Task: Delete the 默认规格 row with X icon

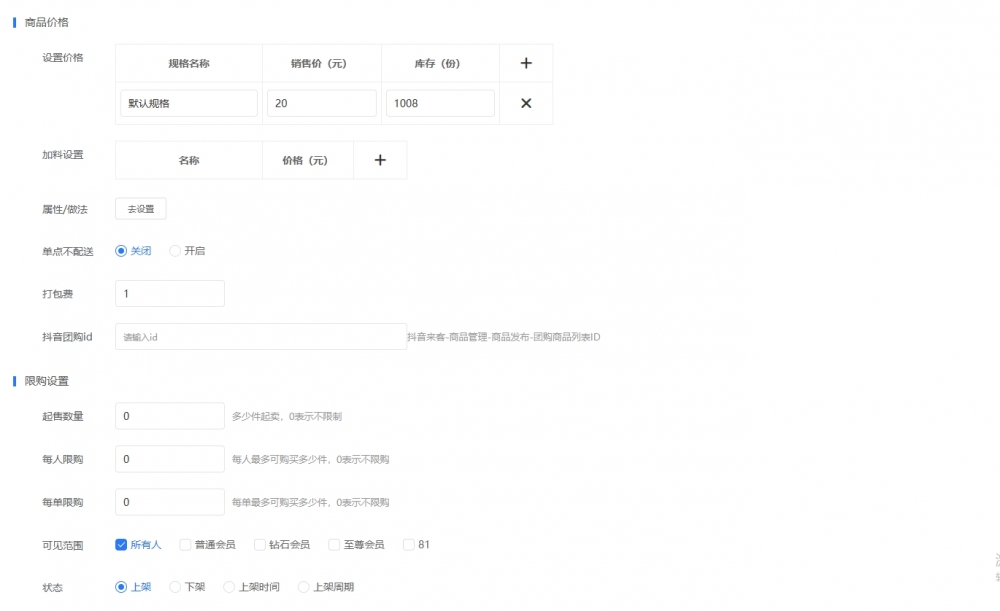Action: 526,103
